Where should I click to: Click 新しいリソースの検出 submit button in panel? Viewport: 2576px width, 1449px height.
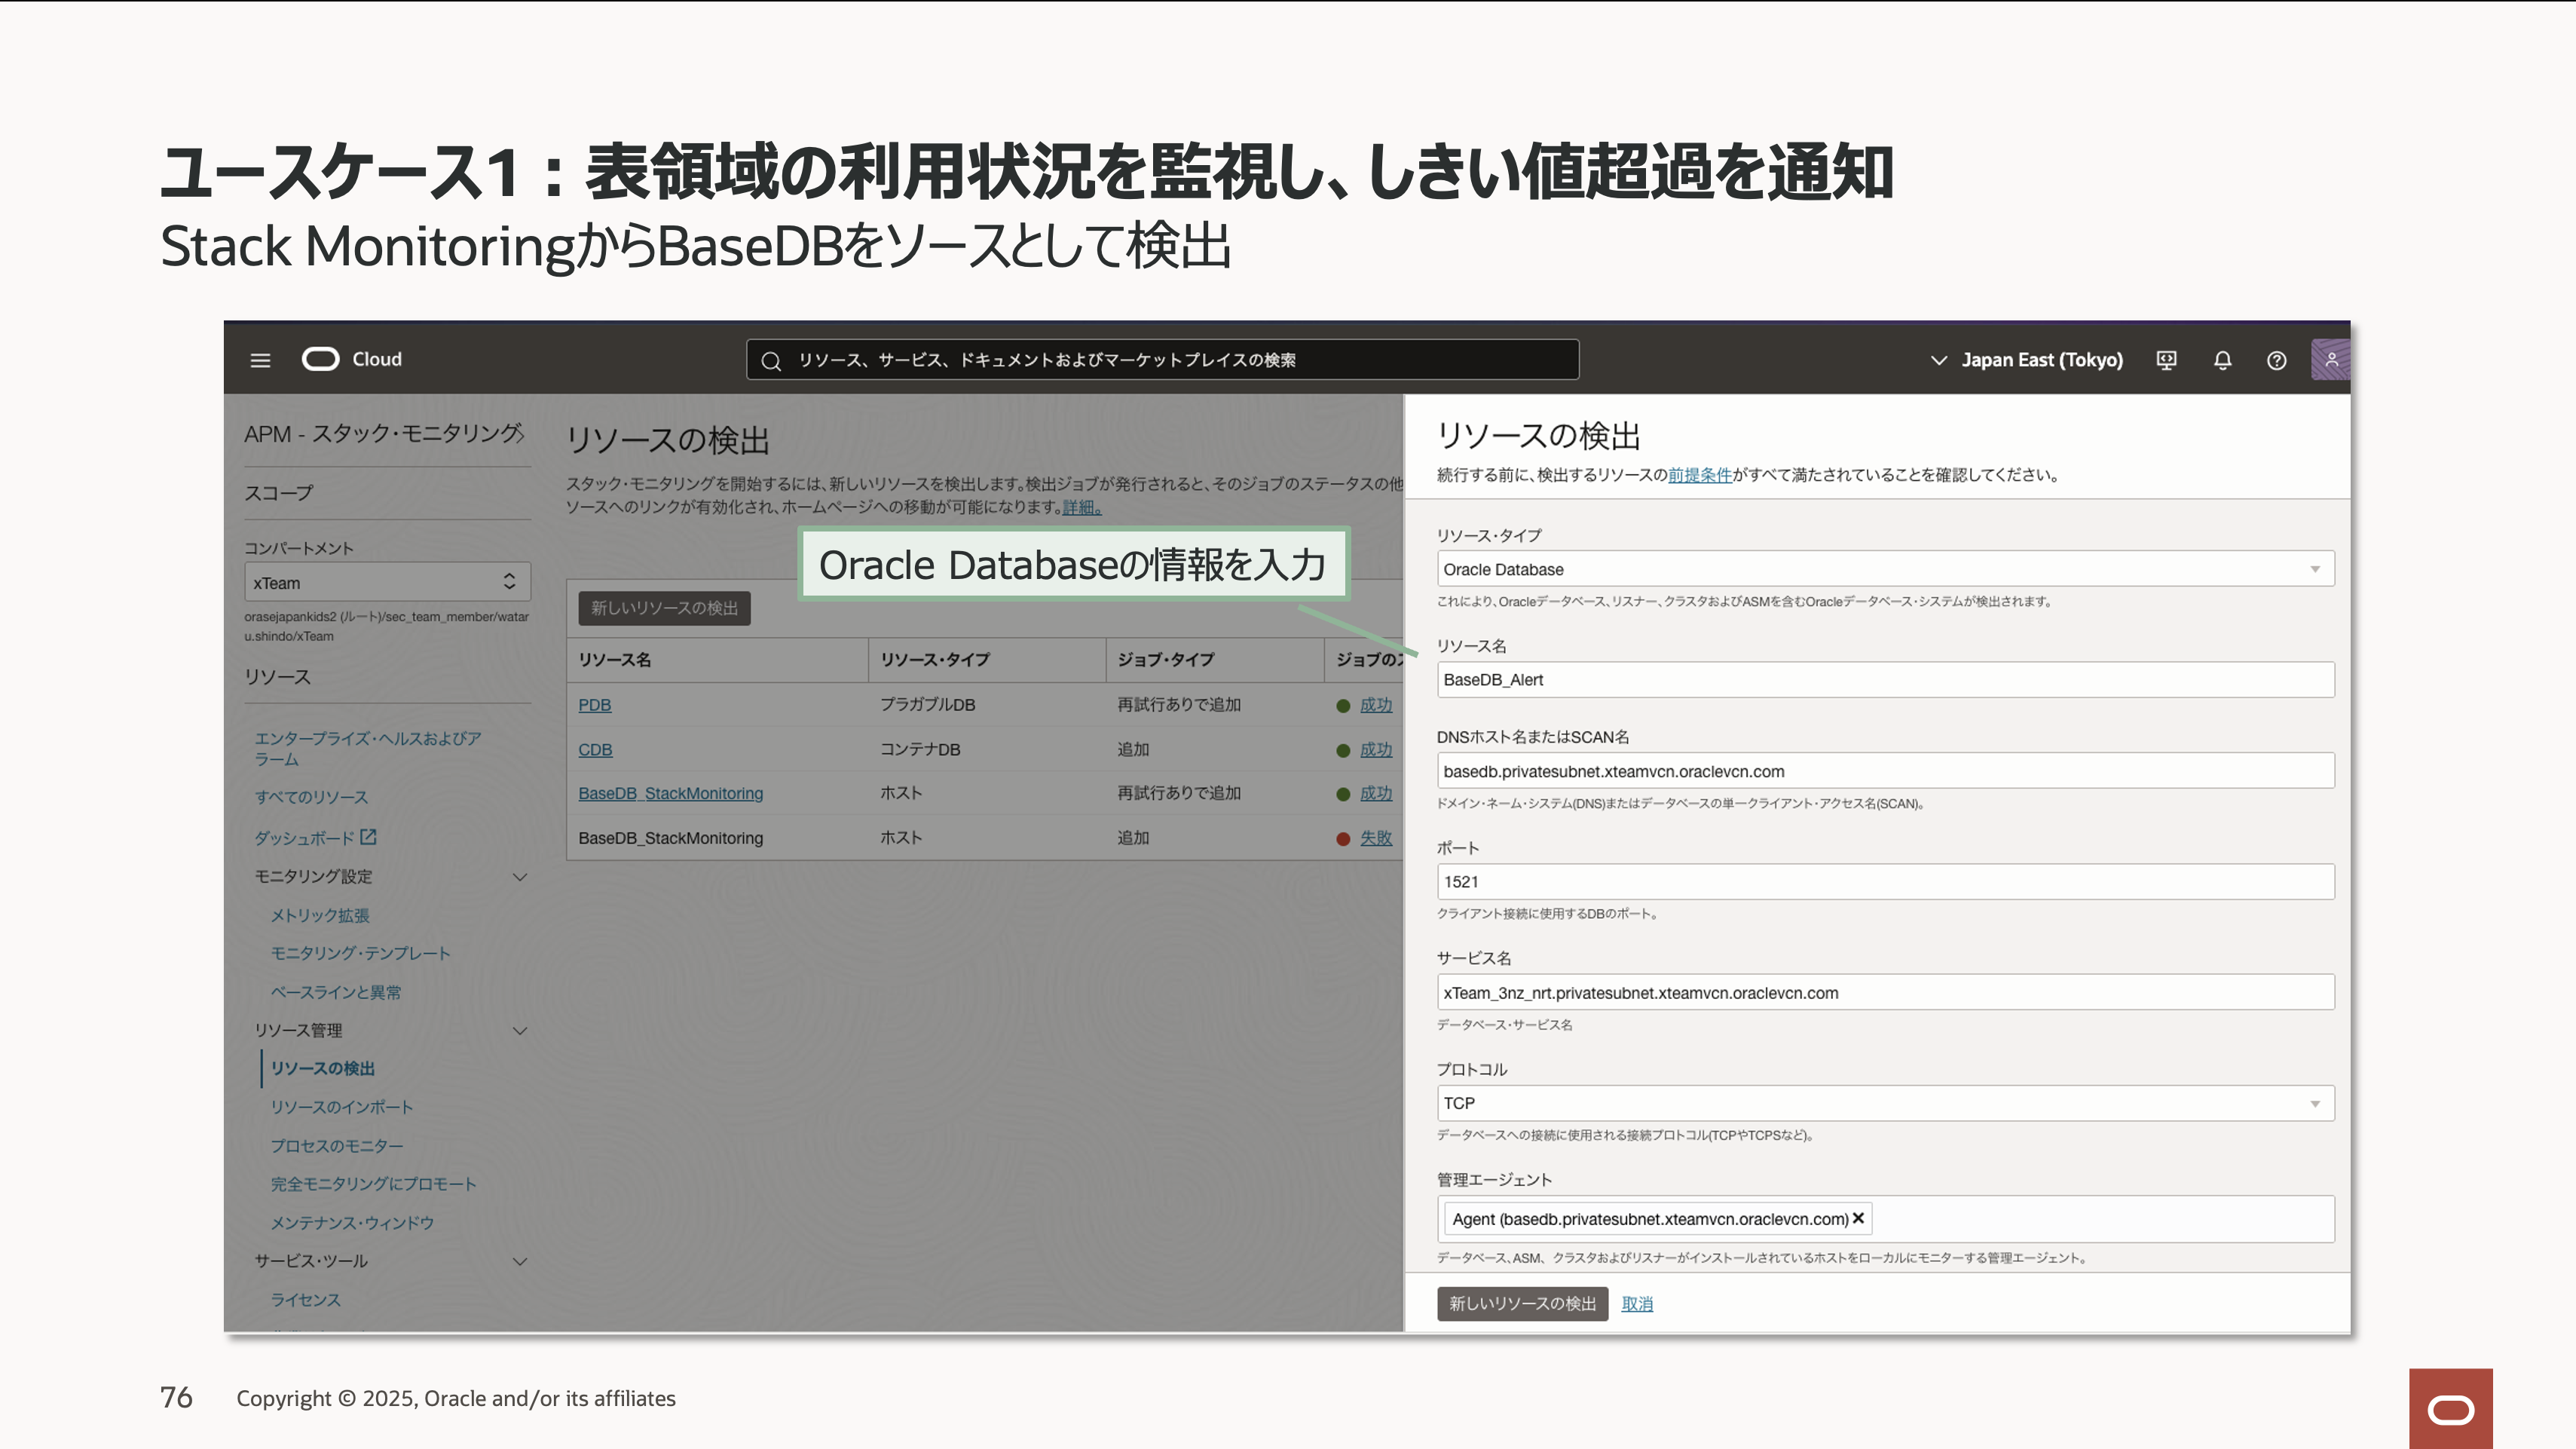[1522, 1304]
